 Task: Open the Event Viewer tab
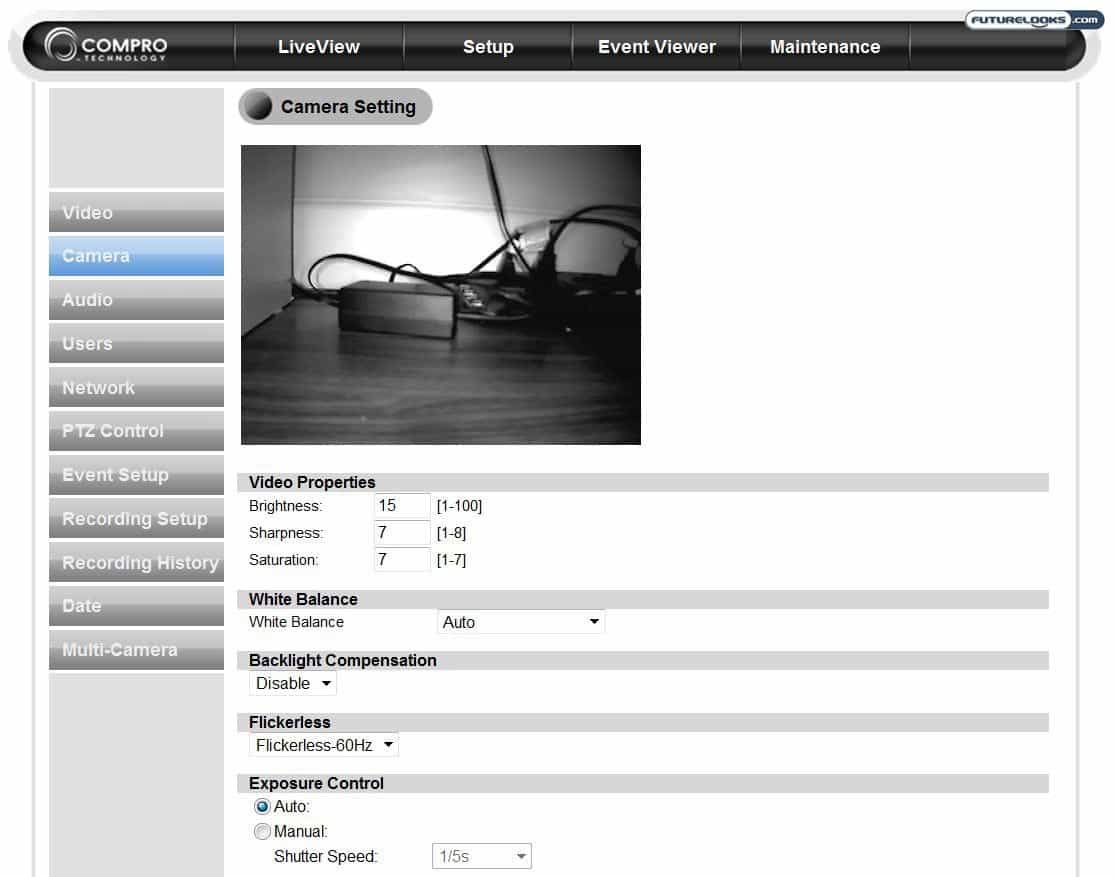(x=656, y=47)
